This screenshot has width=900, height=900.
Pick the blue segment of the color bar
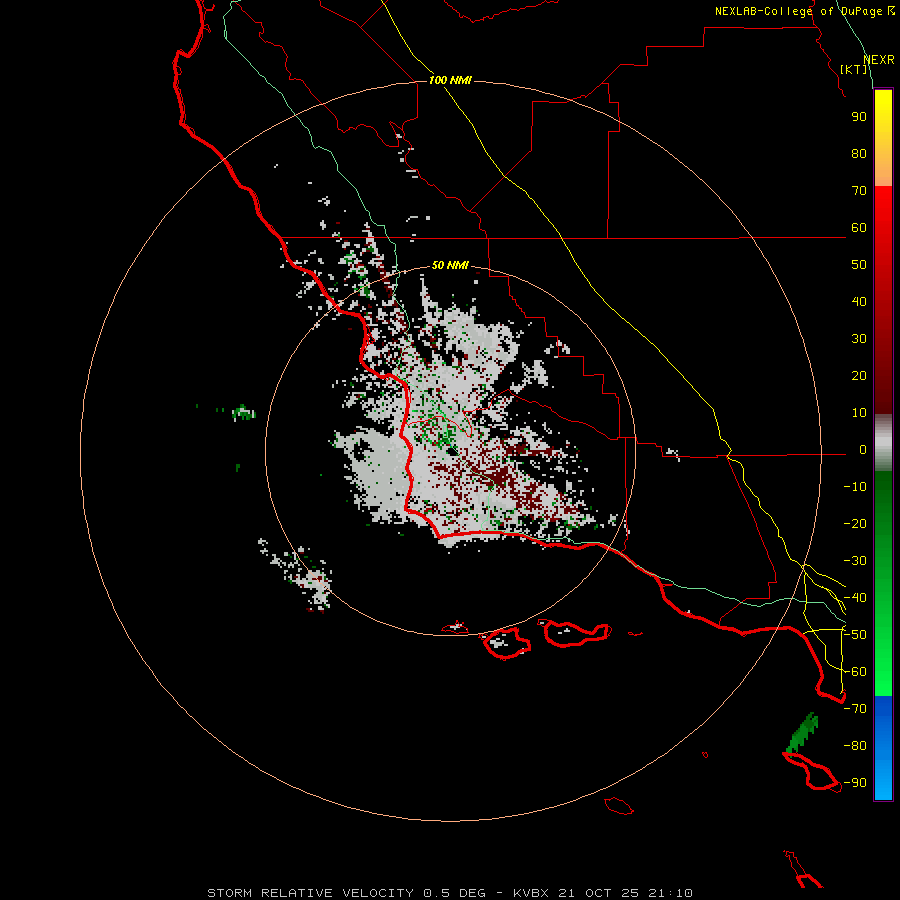coord(883,748)
